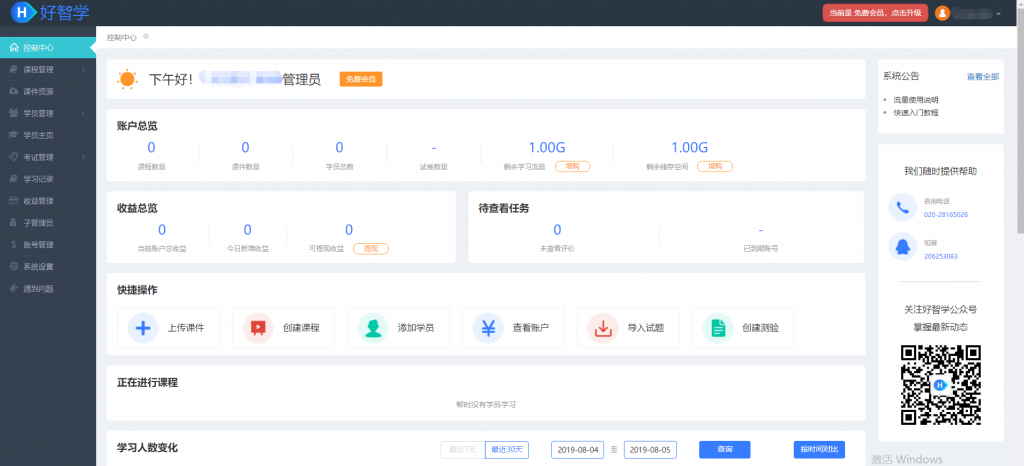Click the orange user avatar icon
This screenshot has height=466, width=1024.
[x=942, y=13]
